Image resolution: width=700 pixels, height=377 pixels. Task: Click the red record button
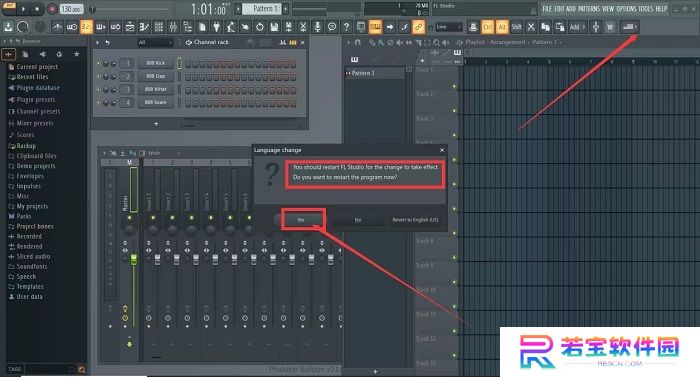pyautogui.click(x=52, y=8)
